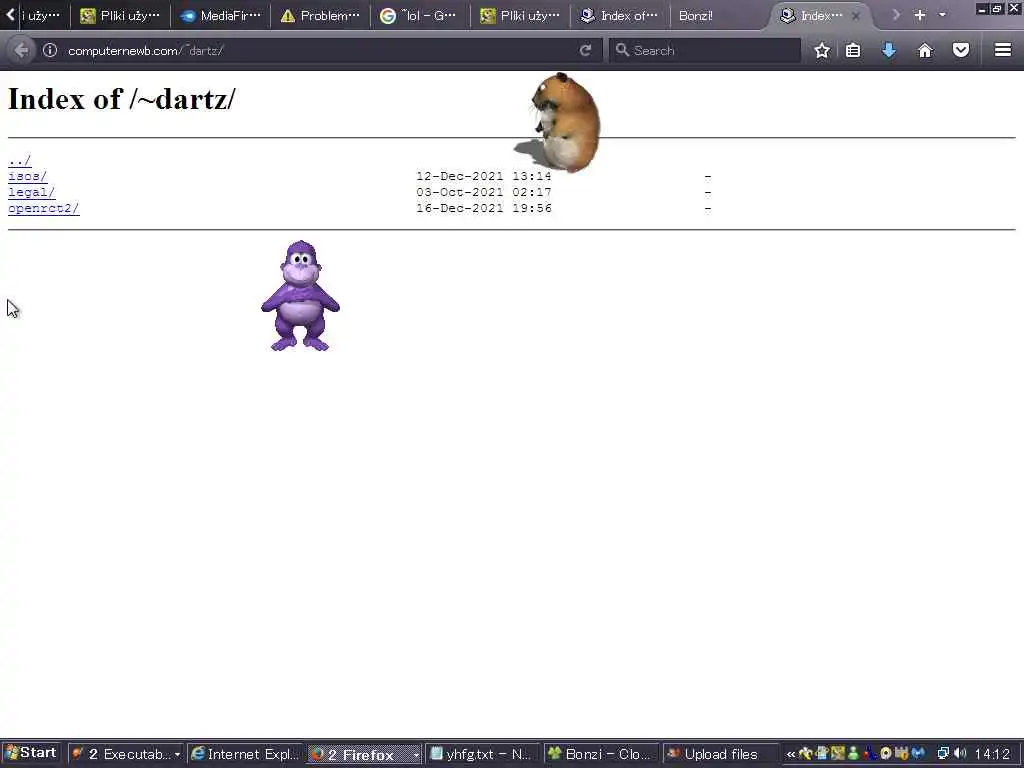Screen dimensions: 1024x768
Task: Select the 16-Dec-2021 19:56 date text
Action: (484, 208)
